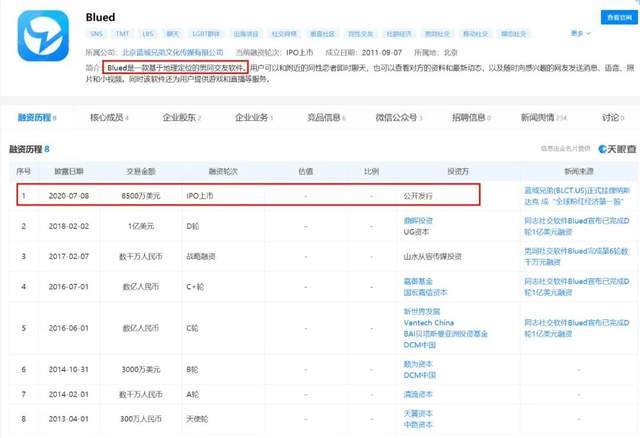Image resolution: width=640 pixels, height=438 pixels.
Task: Open the investor link above UG资本
Action: coord(418,220)
